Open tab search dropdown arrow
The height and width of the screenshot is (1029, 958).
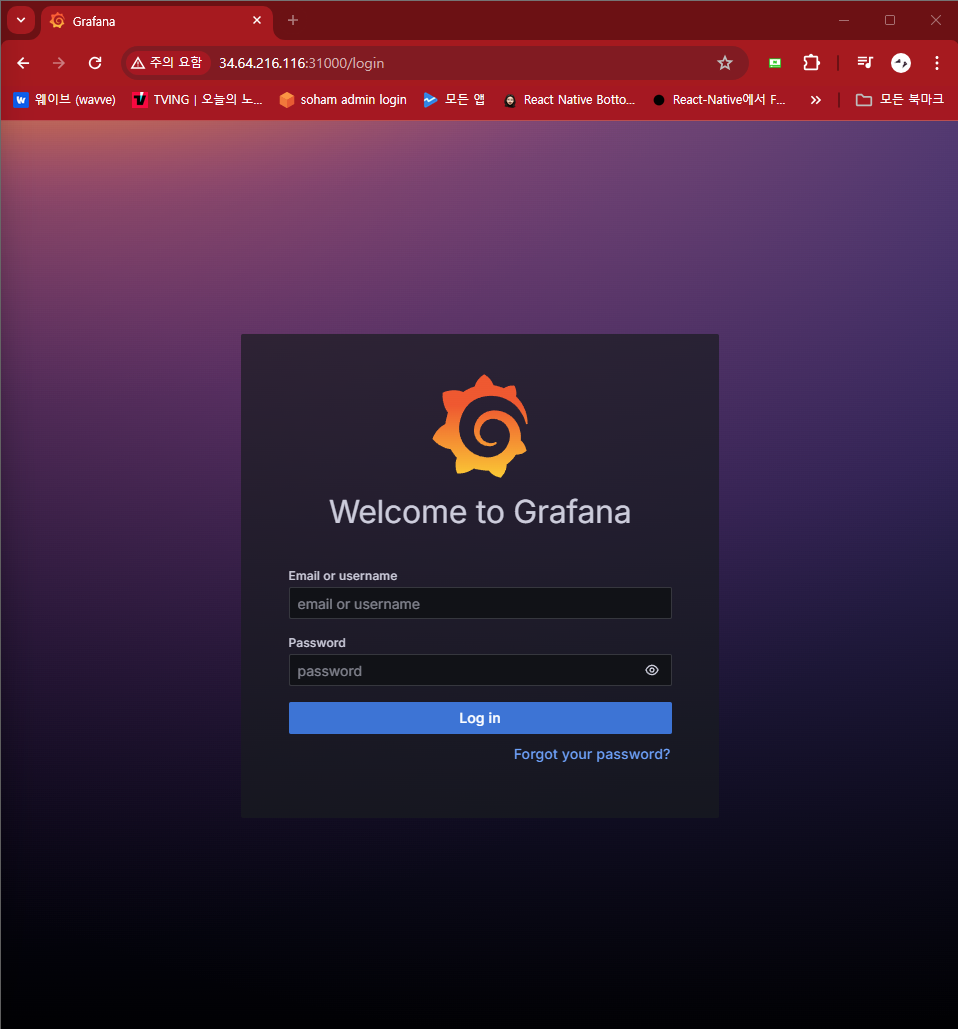[21, 20]
